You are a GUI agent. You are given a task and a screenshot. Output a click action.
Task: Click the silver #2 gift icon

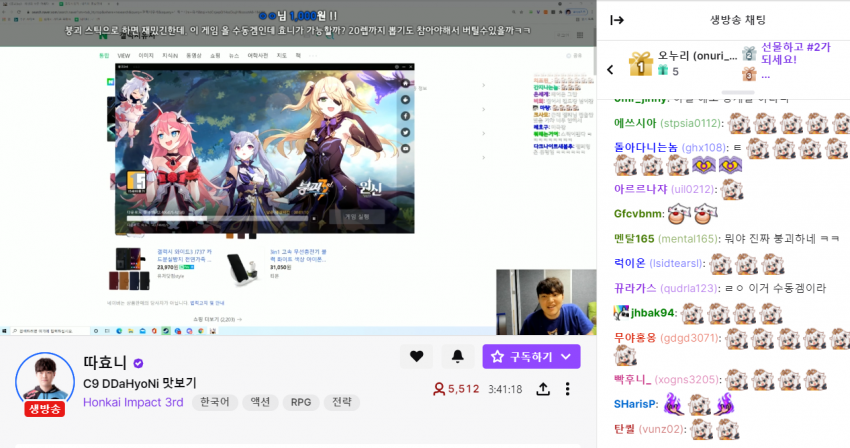(749, 53)
